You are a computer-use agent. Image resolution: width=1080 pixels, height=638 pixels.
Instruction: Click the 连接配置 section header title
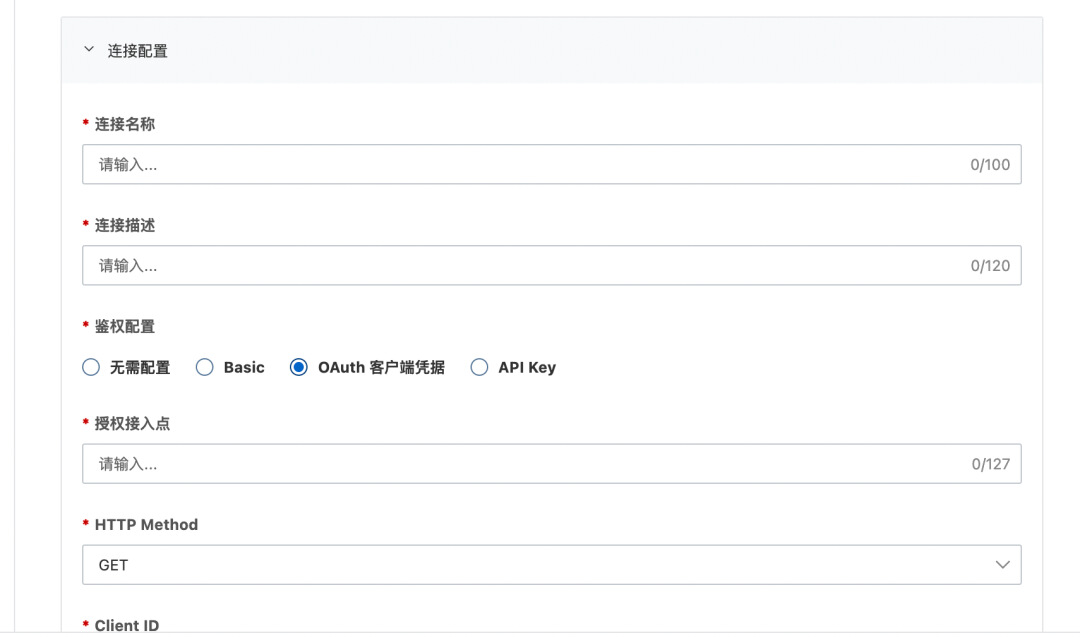(x=138, y=51)
